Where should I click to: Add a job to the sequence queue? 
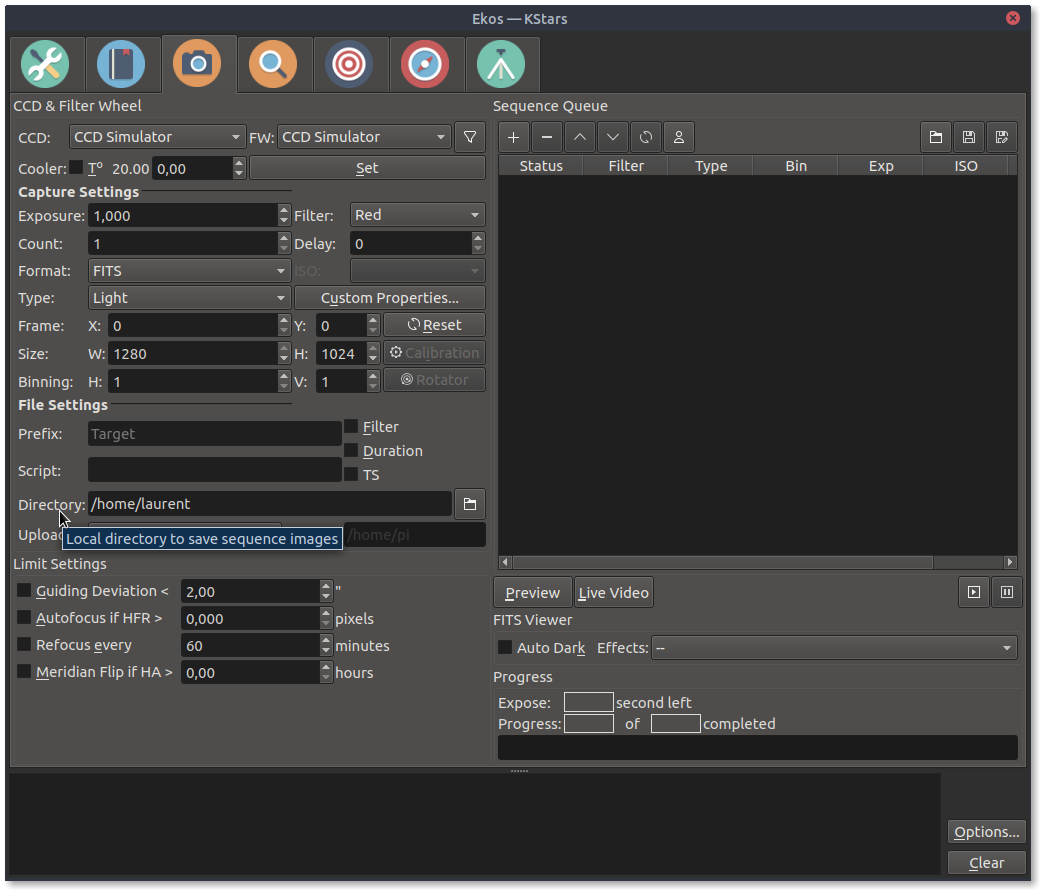coord(513,137)
